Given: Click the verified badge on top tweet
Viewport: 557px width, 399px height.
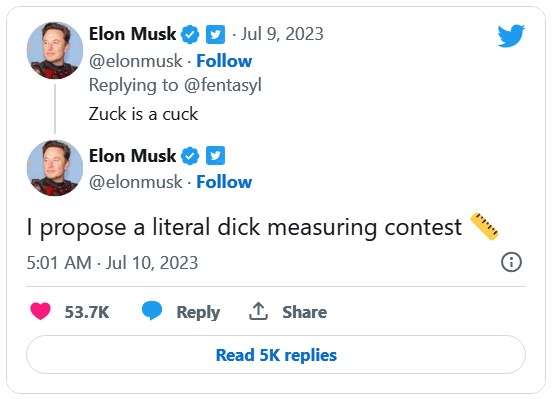Looking at the screenshot, I should [x=190, y=34].
